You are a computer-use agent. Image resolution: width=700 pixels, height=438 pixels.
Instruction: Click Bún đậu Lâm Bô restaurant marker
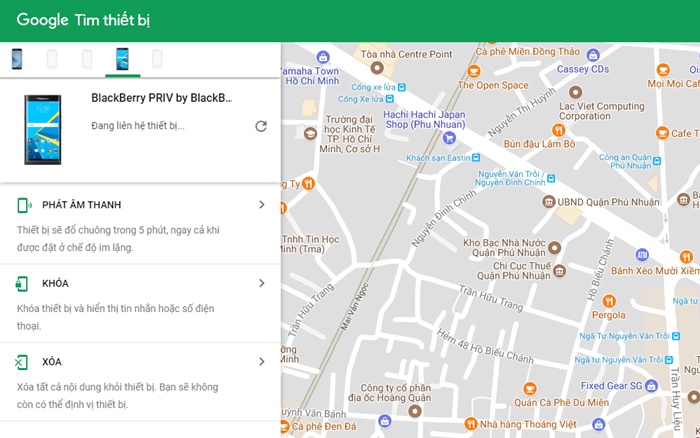click(x=558, y=130)
